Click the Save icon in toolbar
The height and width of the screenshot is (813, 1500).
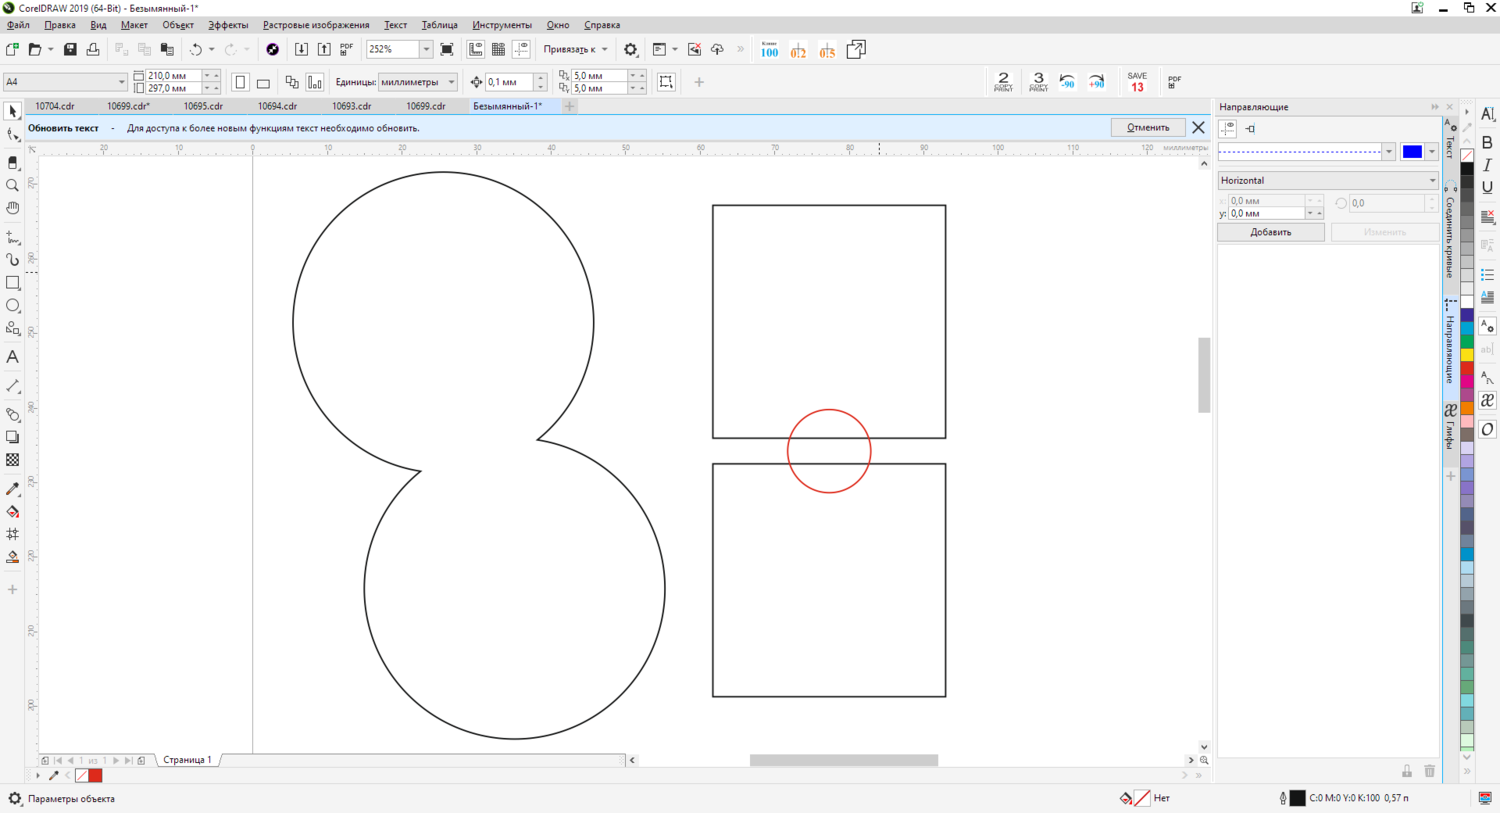[x=70, y=49]
